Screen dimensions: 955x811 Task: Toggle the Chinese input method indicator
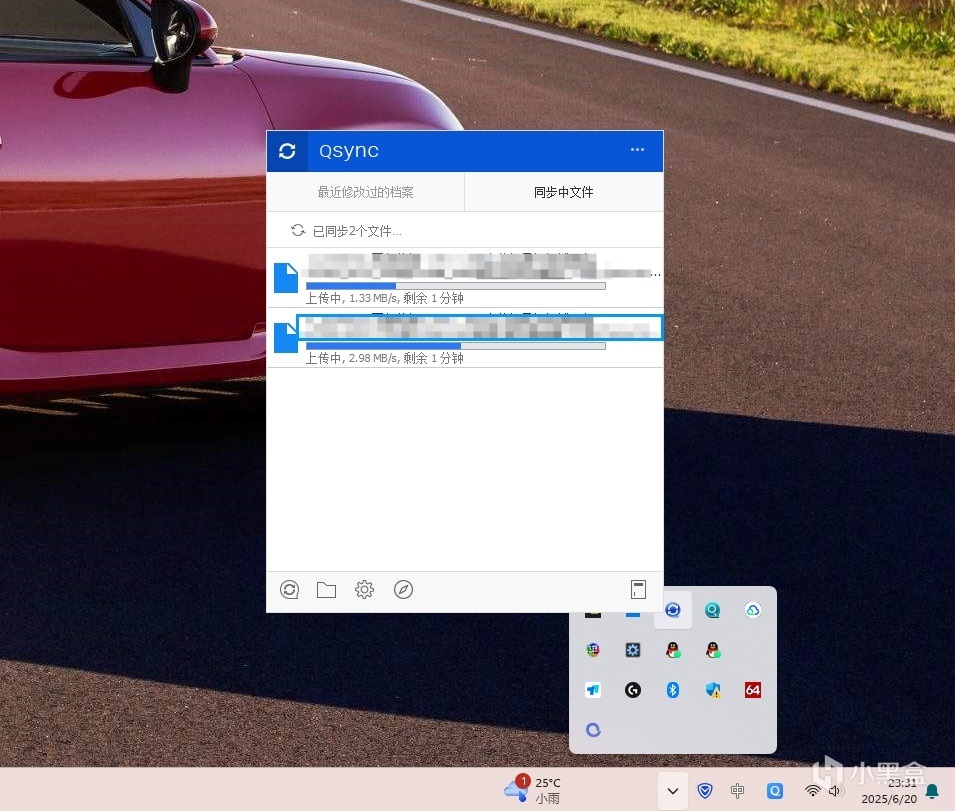[x=737, y=791]
